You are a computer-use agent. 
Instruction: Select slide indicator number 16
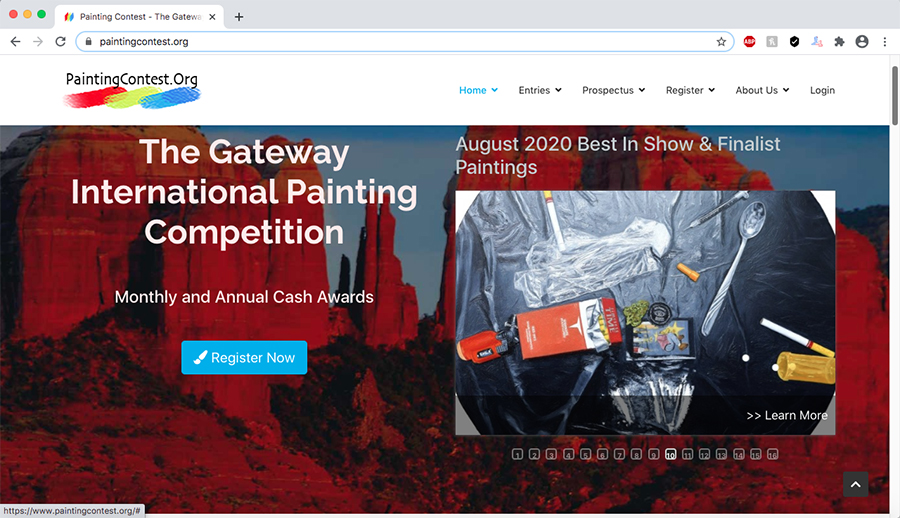click(x=773, y=454)
